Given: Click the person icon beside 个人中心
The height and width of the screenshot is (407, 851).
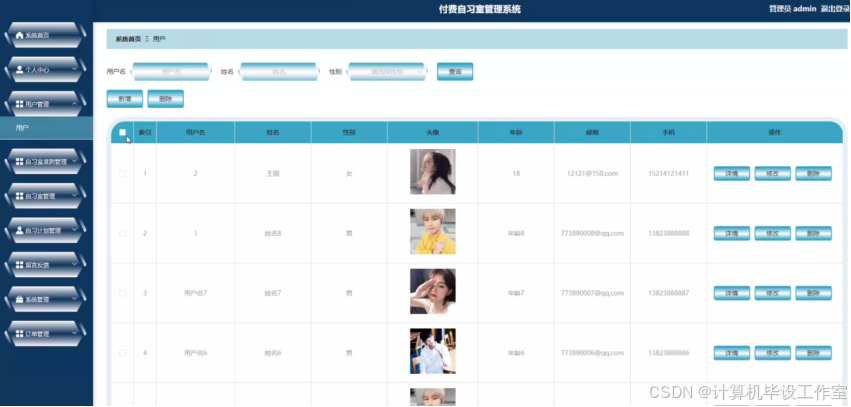Looking at the screenshot, I should 20,69.
